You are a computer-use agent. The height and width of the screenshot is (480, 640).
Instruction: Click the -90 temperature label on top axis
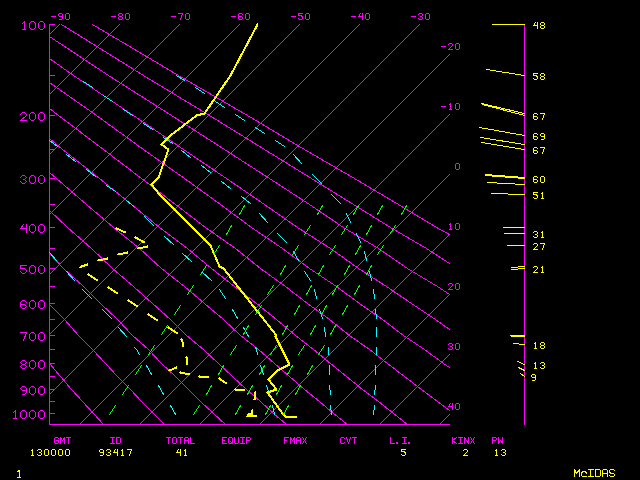click(60, 16)
